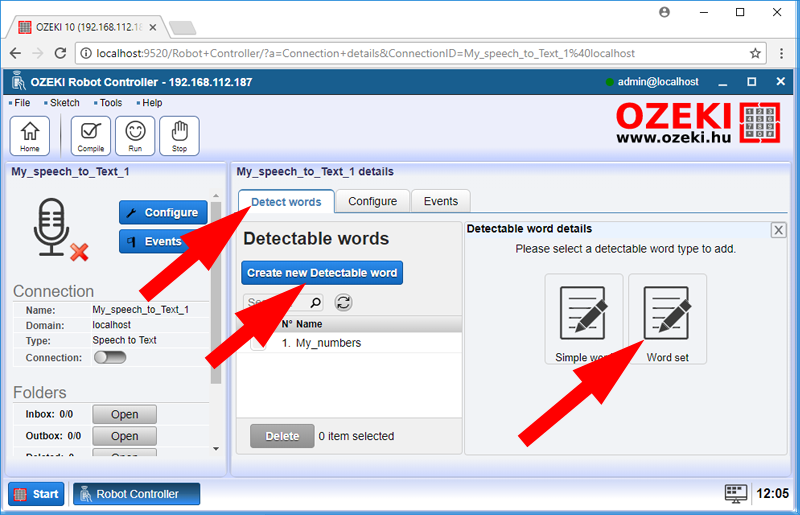Viewport: 800px width, 515px height.
Task: Bookmark this page with the star
Action: coord(755,53)
